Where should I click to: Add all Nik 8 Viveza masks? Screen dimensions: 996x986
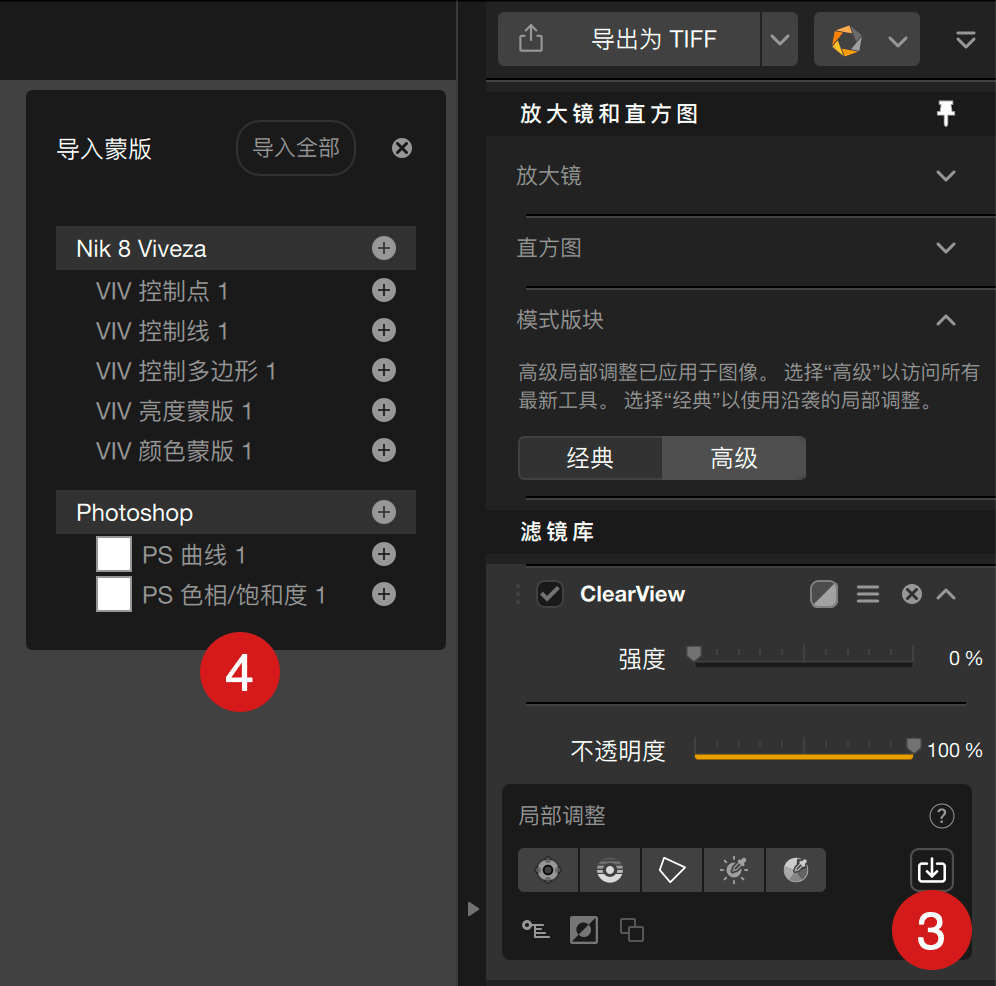384,248
